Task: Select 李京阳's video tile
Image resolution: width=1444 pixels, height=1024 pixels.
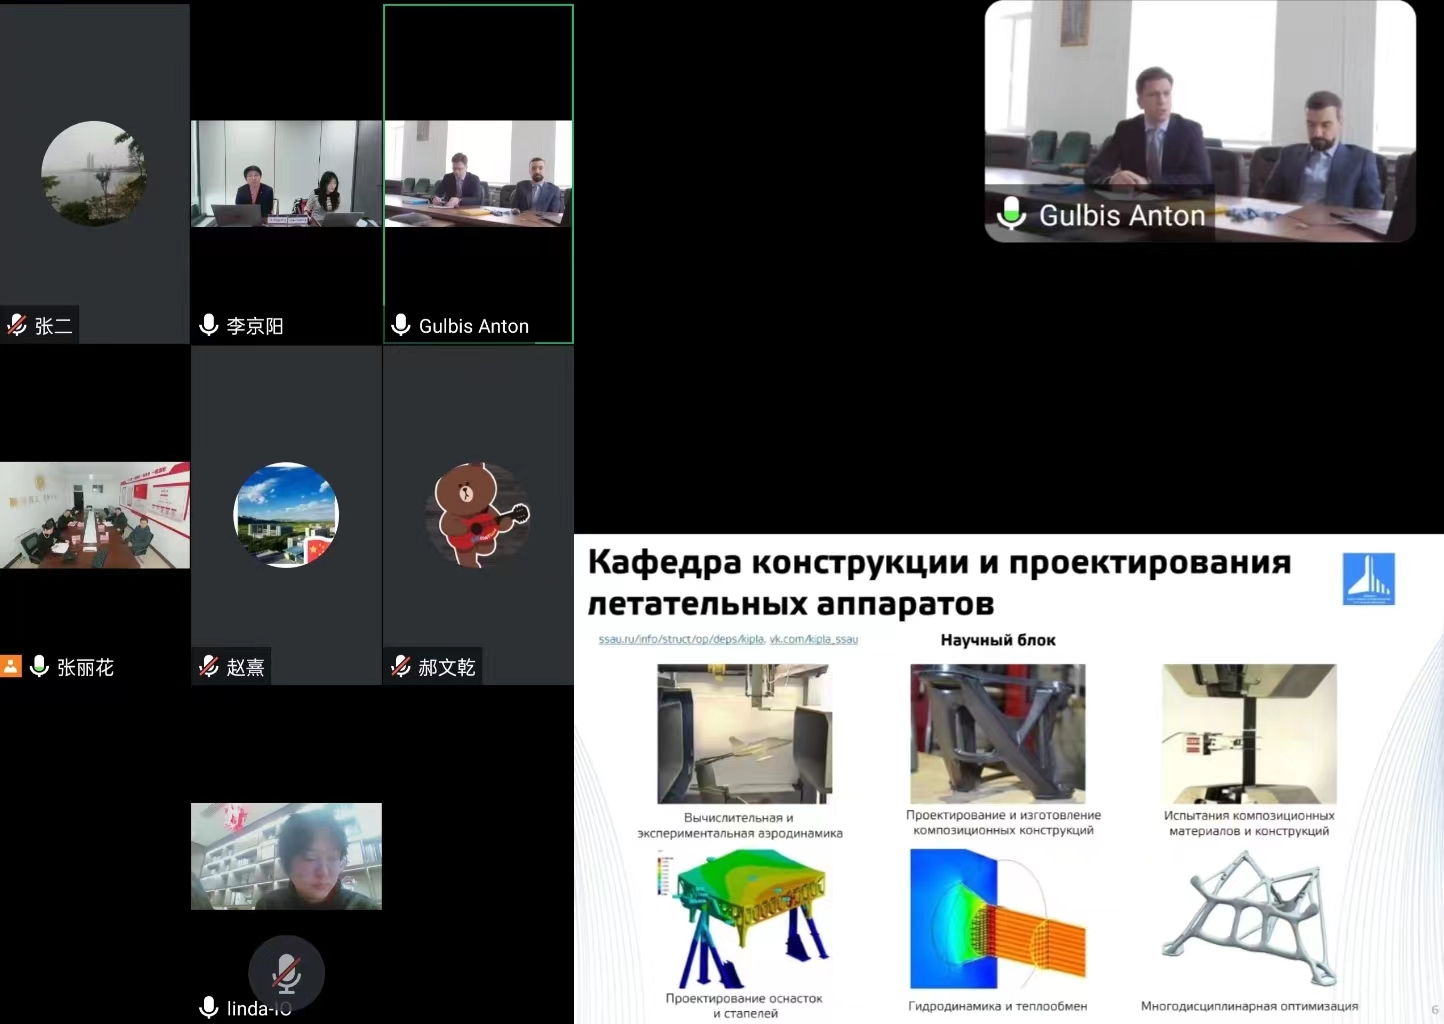Action: click(x=286, y=174)
